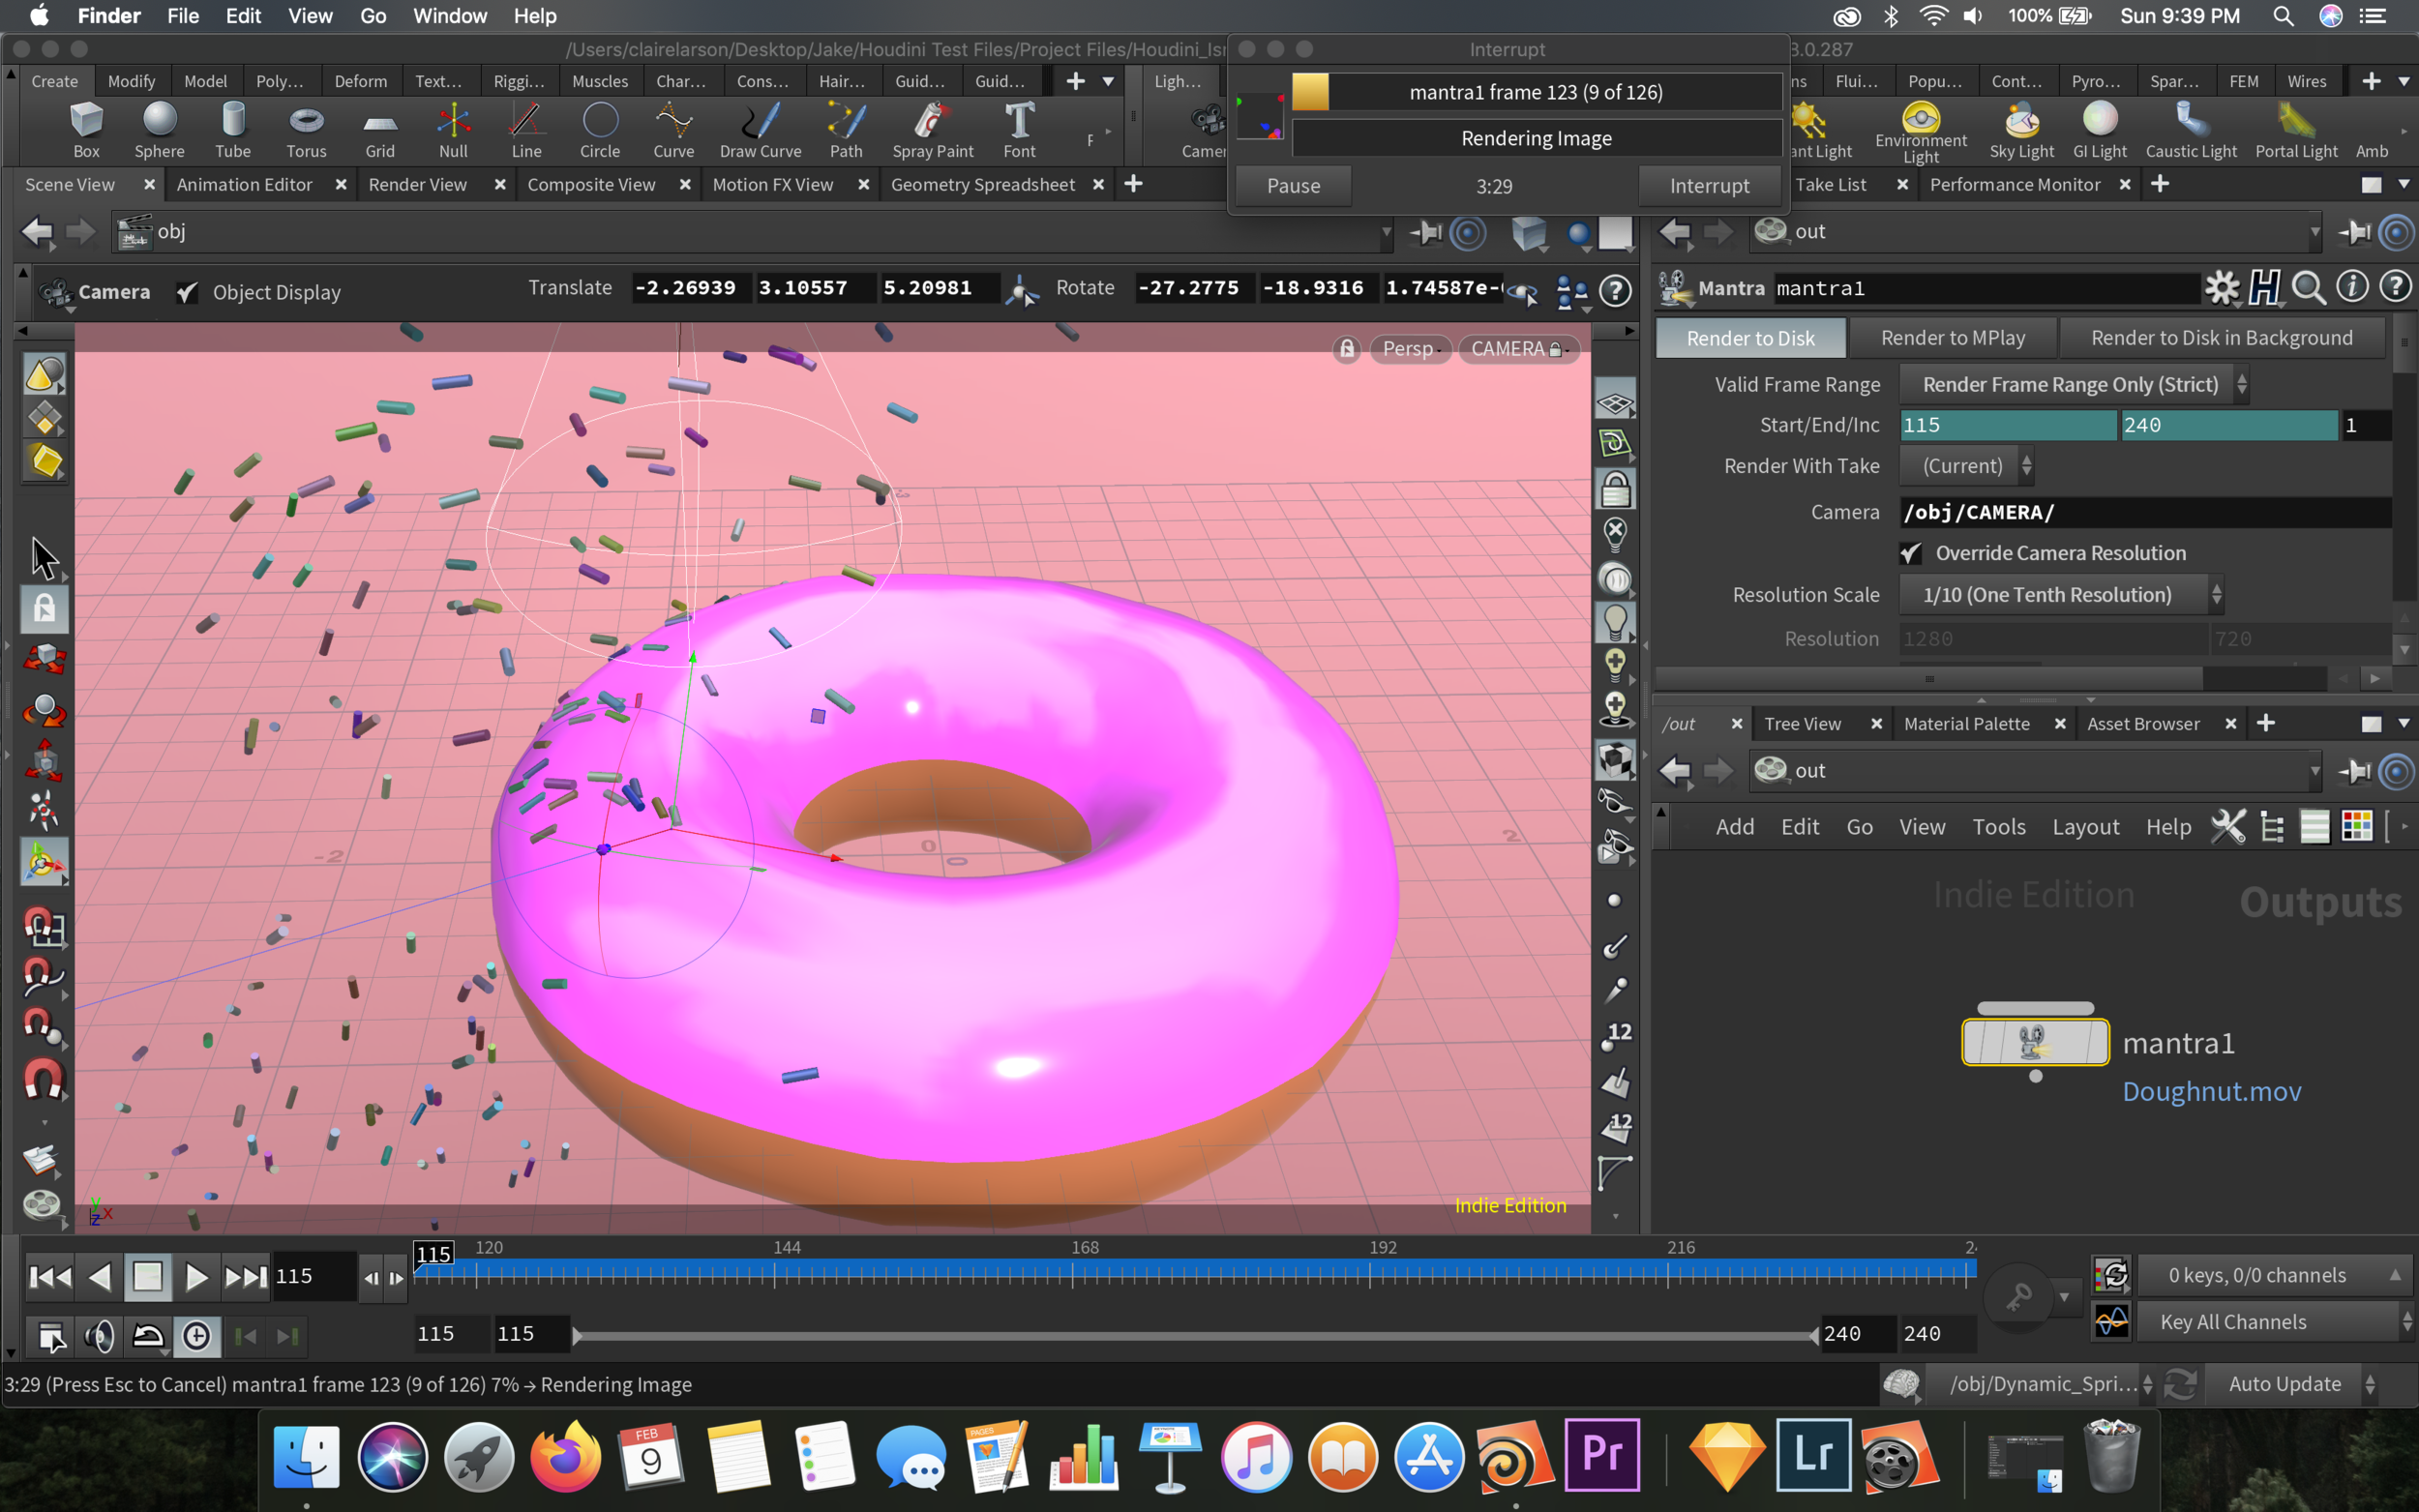Open the Deform shelf tab
2419x1512 pixels.
pos(360,81)
